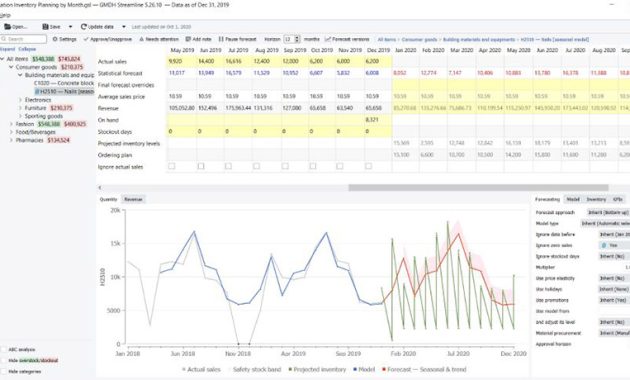Tick Ignore actual sales for Aug 2019
Viewport: 630px width, 380px height.
256,166
